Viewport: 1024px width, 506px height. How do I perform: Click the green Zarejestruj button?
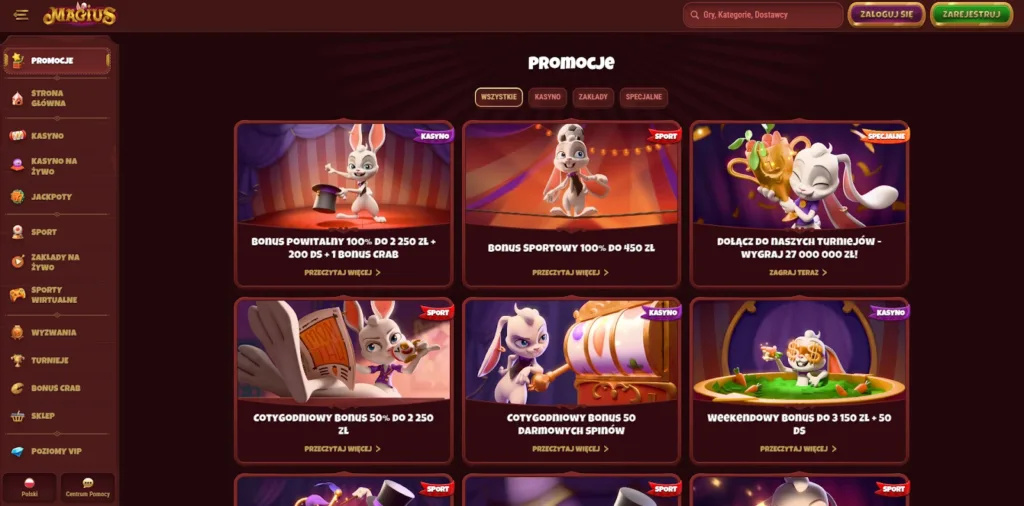point(971,14)
